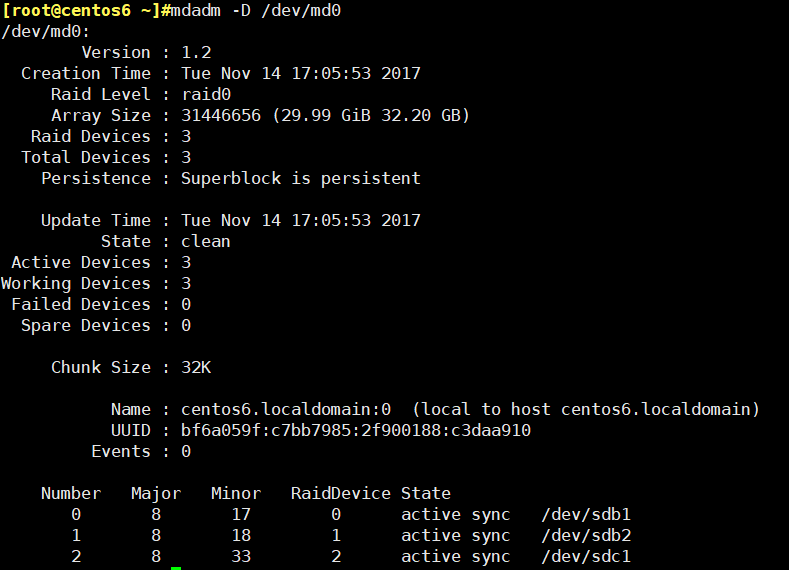Click the Update Time date value
The image size is (789, 570).
pos(301,220)
